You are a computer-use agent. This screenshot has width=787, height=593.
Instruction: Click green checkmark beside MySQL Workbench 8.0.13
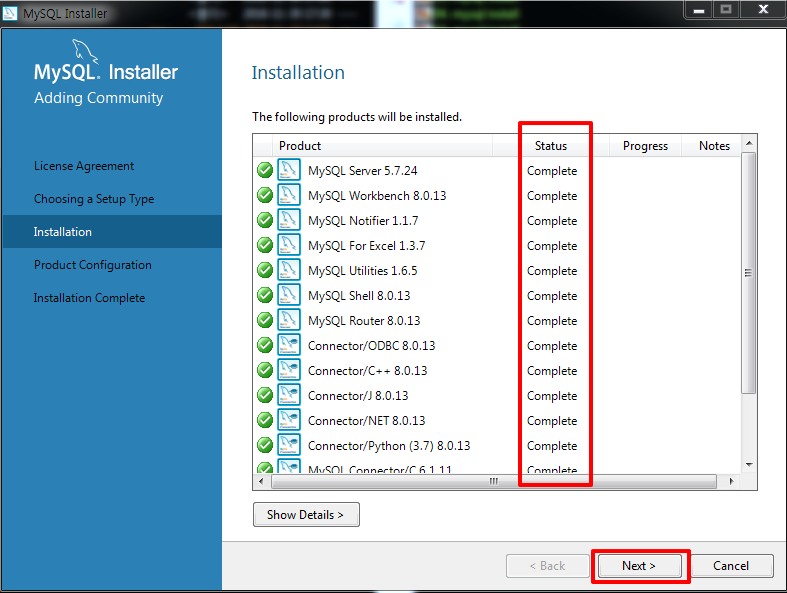pyautogui.click(x=265, y=195)
